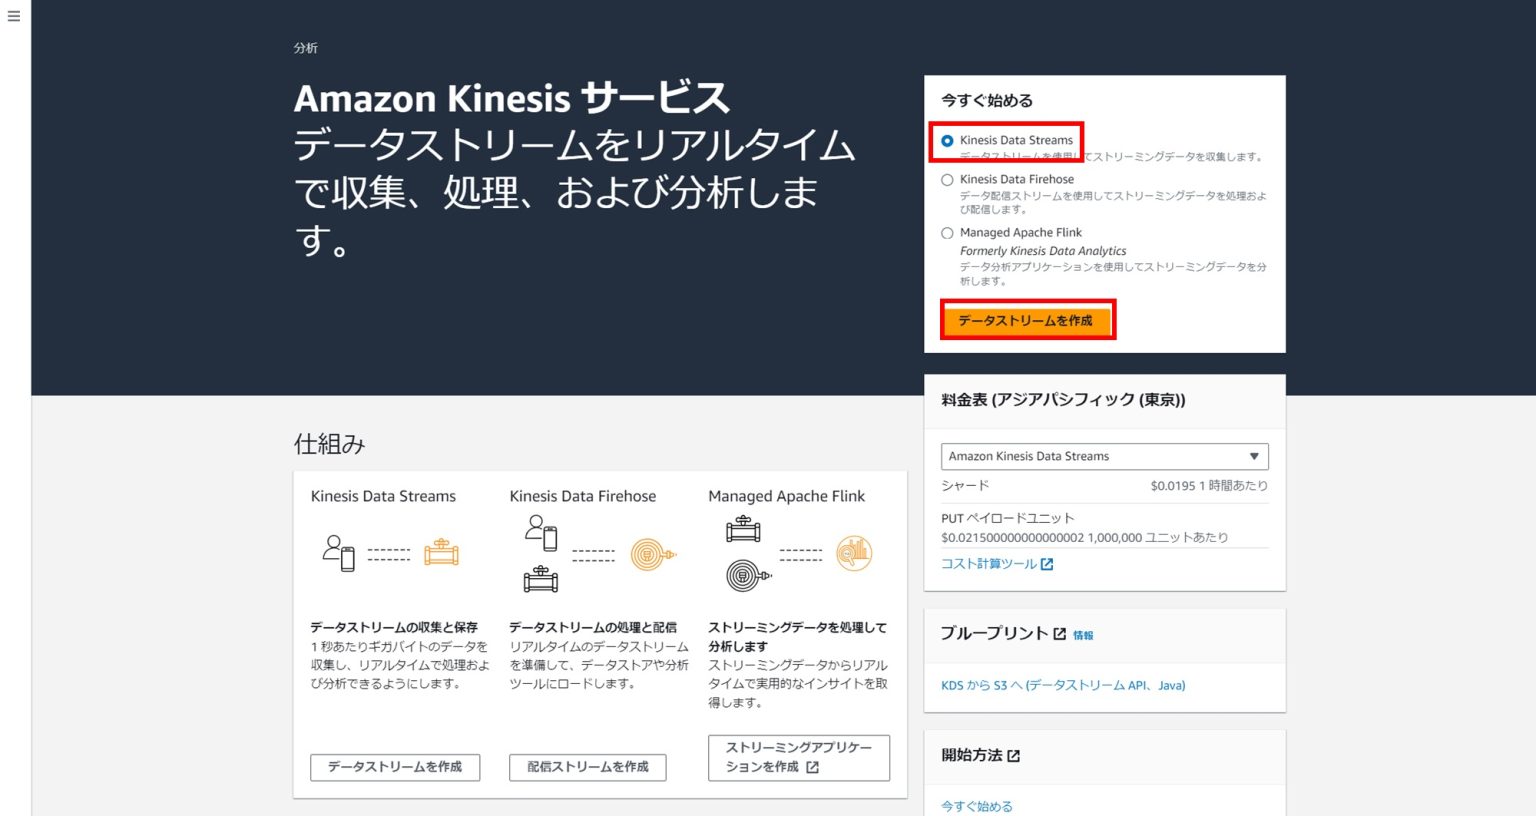Click the external link icon beside コスト計算ツール
The width and height of the screenshot is (1536, 816).
[1046, 563]
